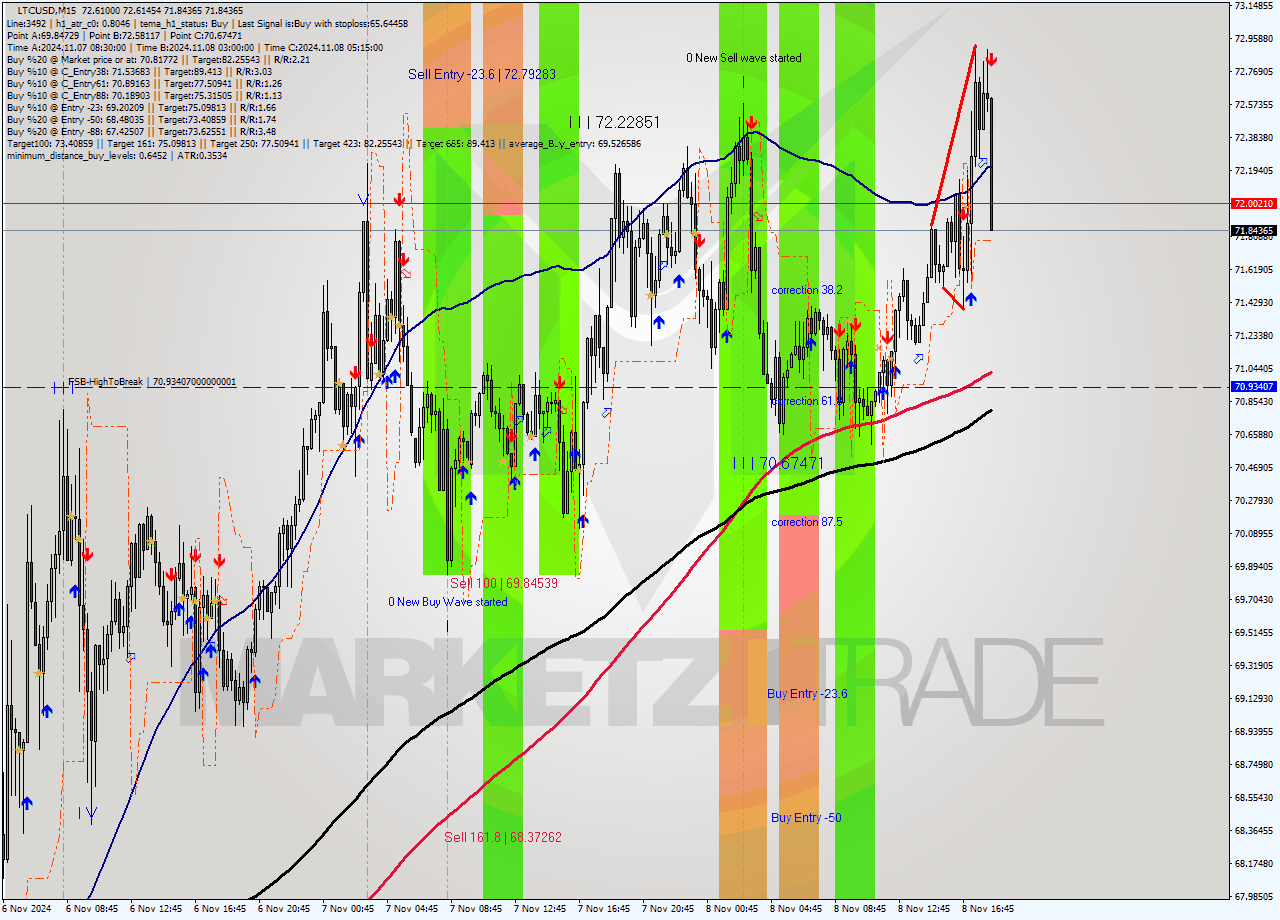Click the '8 Nov 04:45' time axis label
The height and width of the screenshot is (920, 1280).
point(796,909)
